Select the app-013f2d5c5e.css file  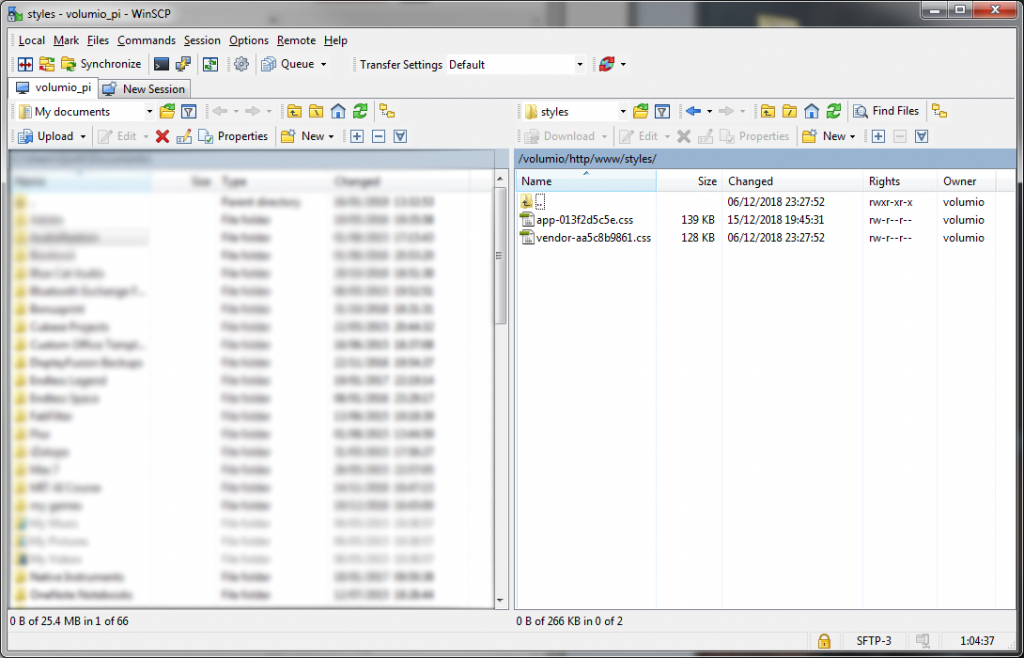(x=577, y=220)
